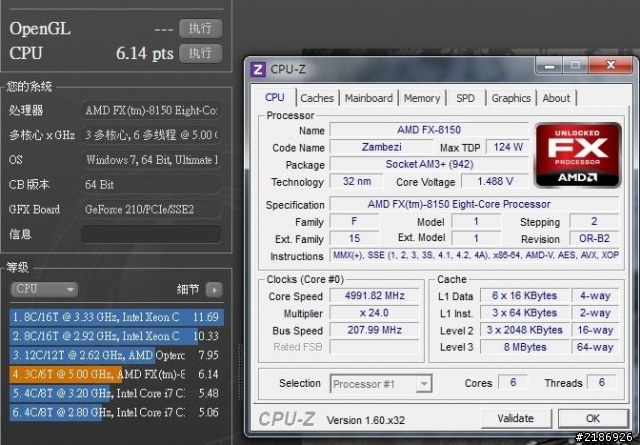Click the CPU score 6.14 pts
This screenshot has height=445, width=640.
[144, 53]
